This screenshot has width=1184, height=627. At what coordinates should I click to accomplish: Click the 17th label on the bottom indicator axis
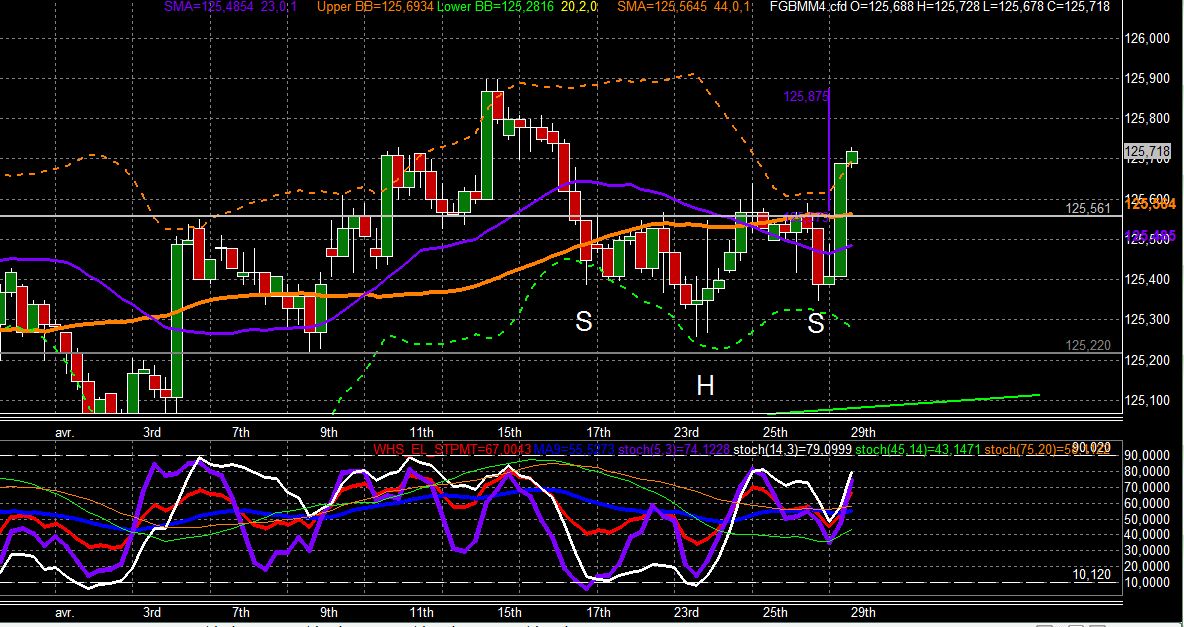[x=598, y=613]
